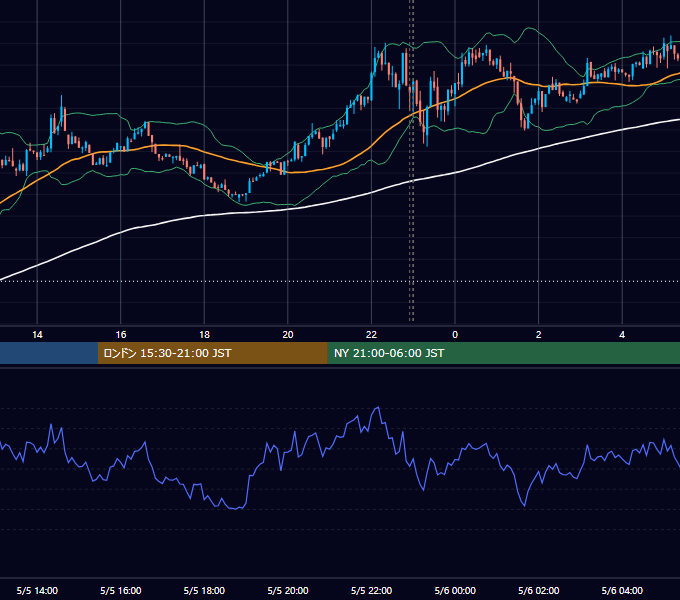This screenshot has width=680, height=600.
Task: Click the 5/5 18:00 bottom axis label
Action: tap(204, 590)
